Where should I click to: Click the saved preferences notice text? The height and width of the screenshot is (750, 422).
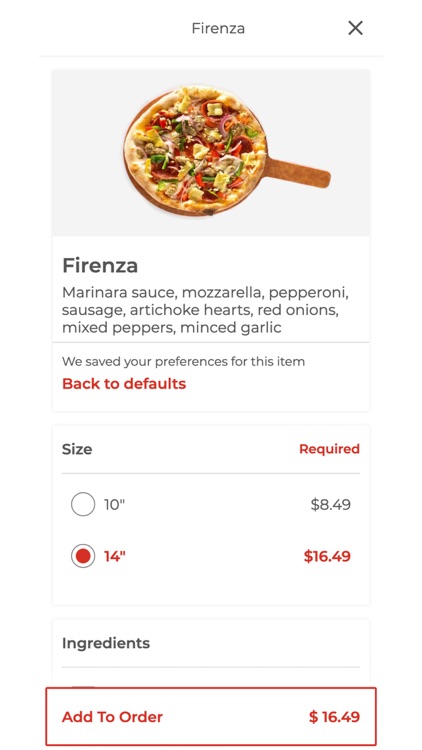183,361
